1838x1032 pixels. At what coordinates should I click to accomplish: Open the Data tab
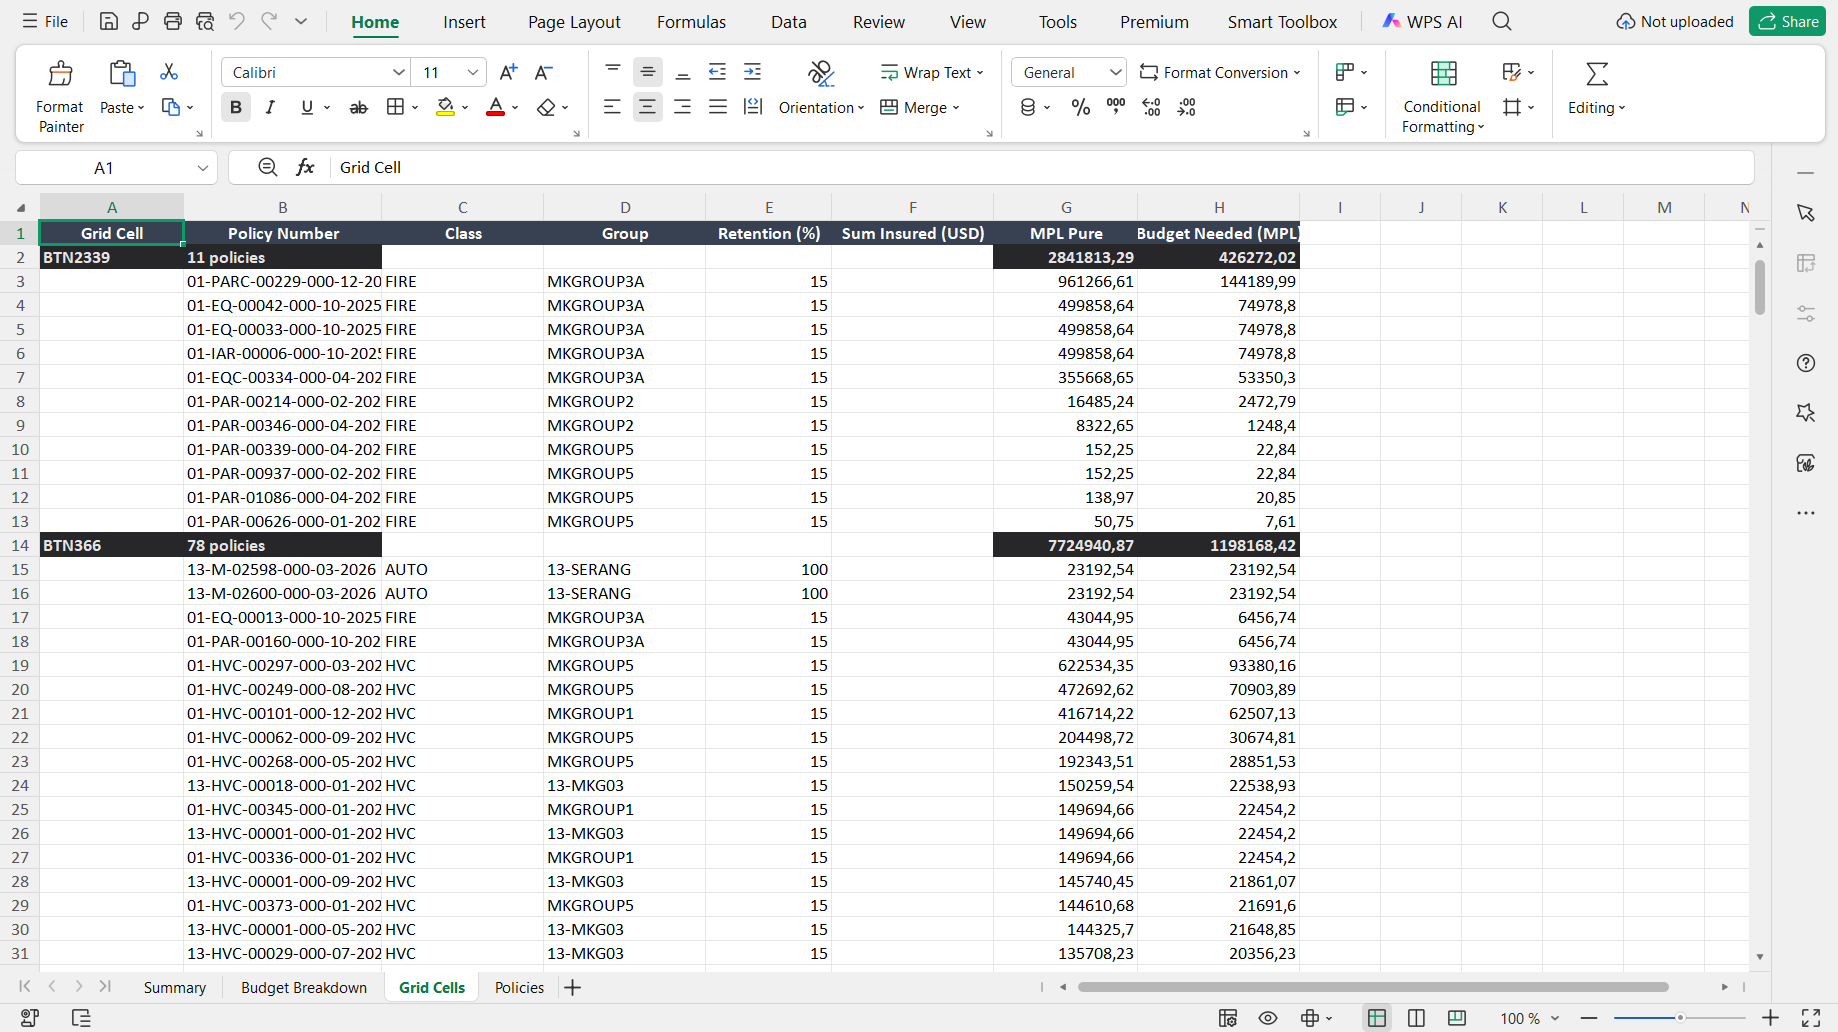(x=788, y=22)
